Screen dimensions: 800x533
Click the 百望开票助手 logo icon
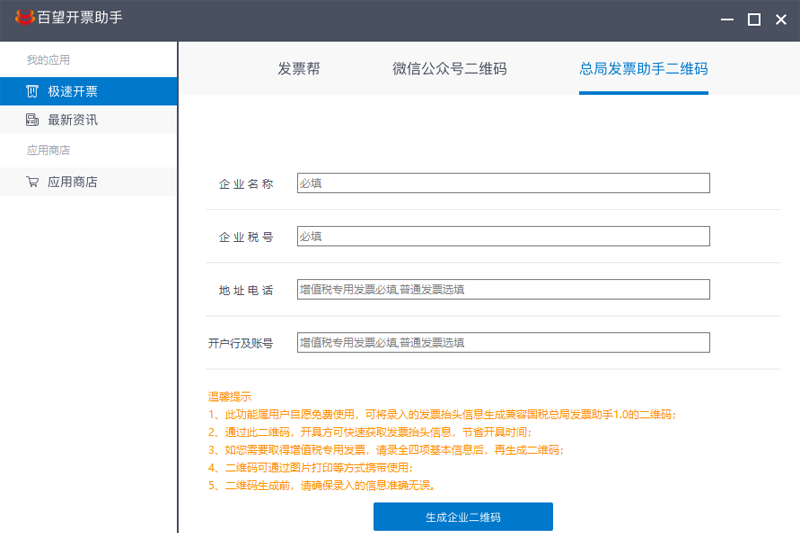click(24, 17)
